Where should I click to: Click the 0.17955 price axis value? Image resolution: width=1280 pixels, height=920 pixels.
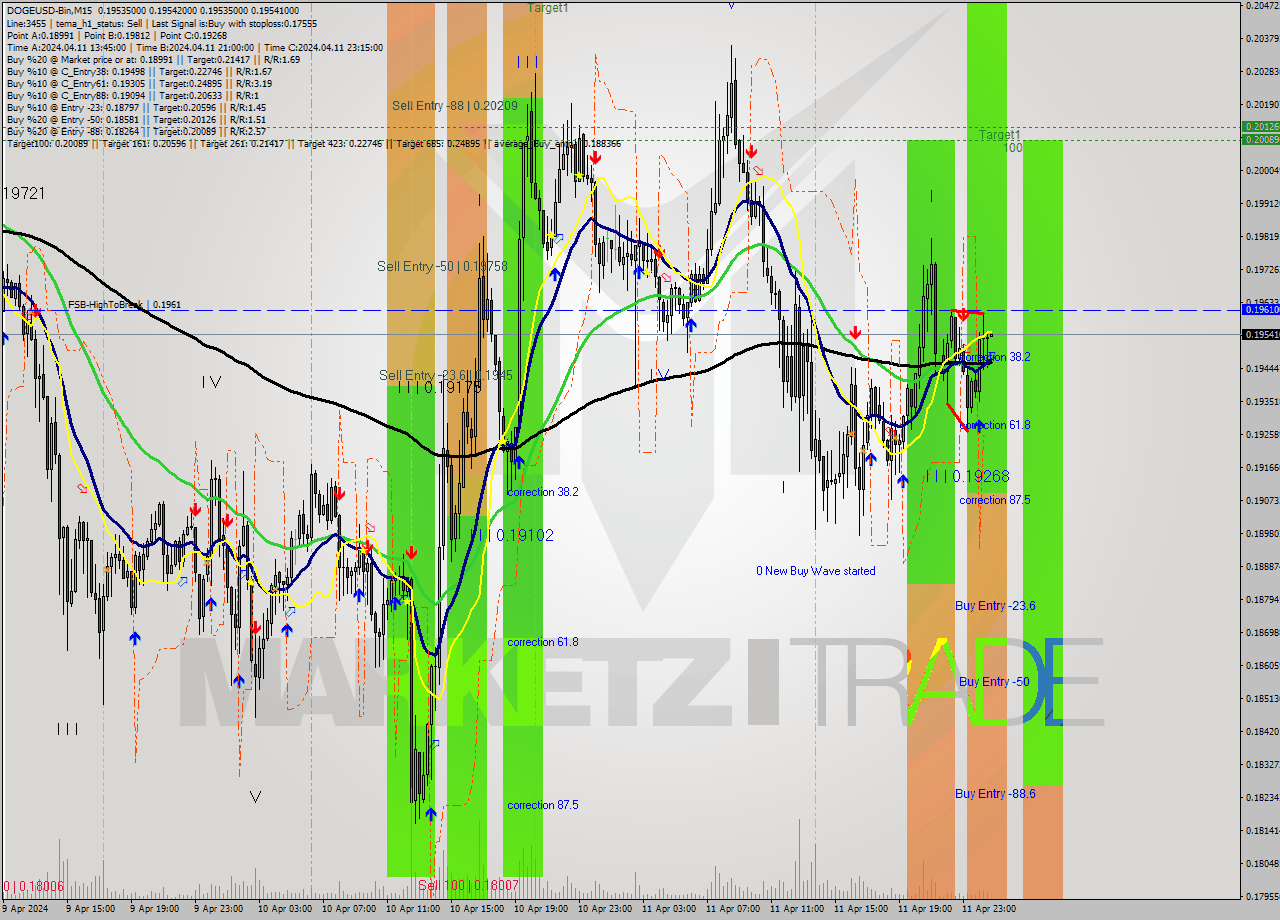tap(1262, 896)
